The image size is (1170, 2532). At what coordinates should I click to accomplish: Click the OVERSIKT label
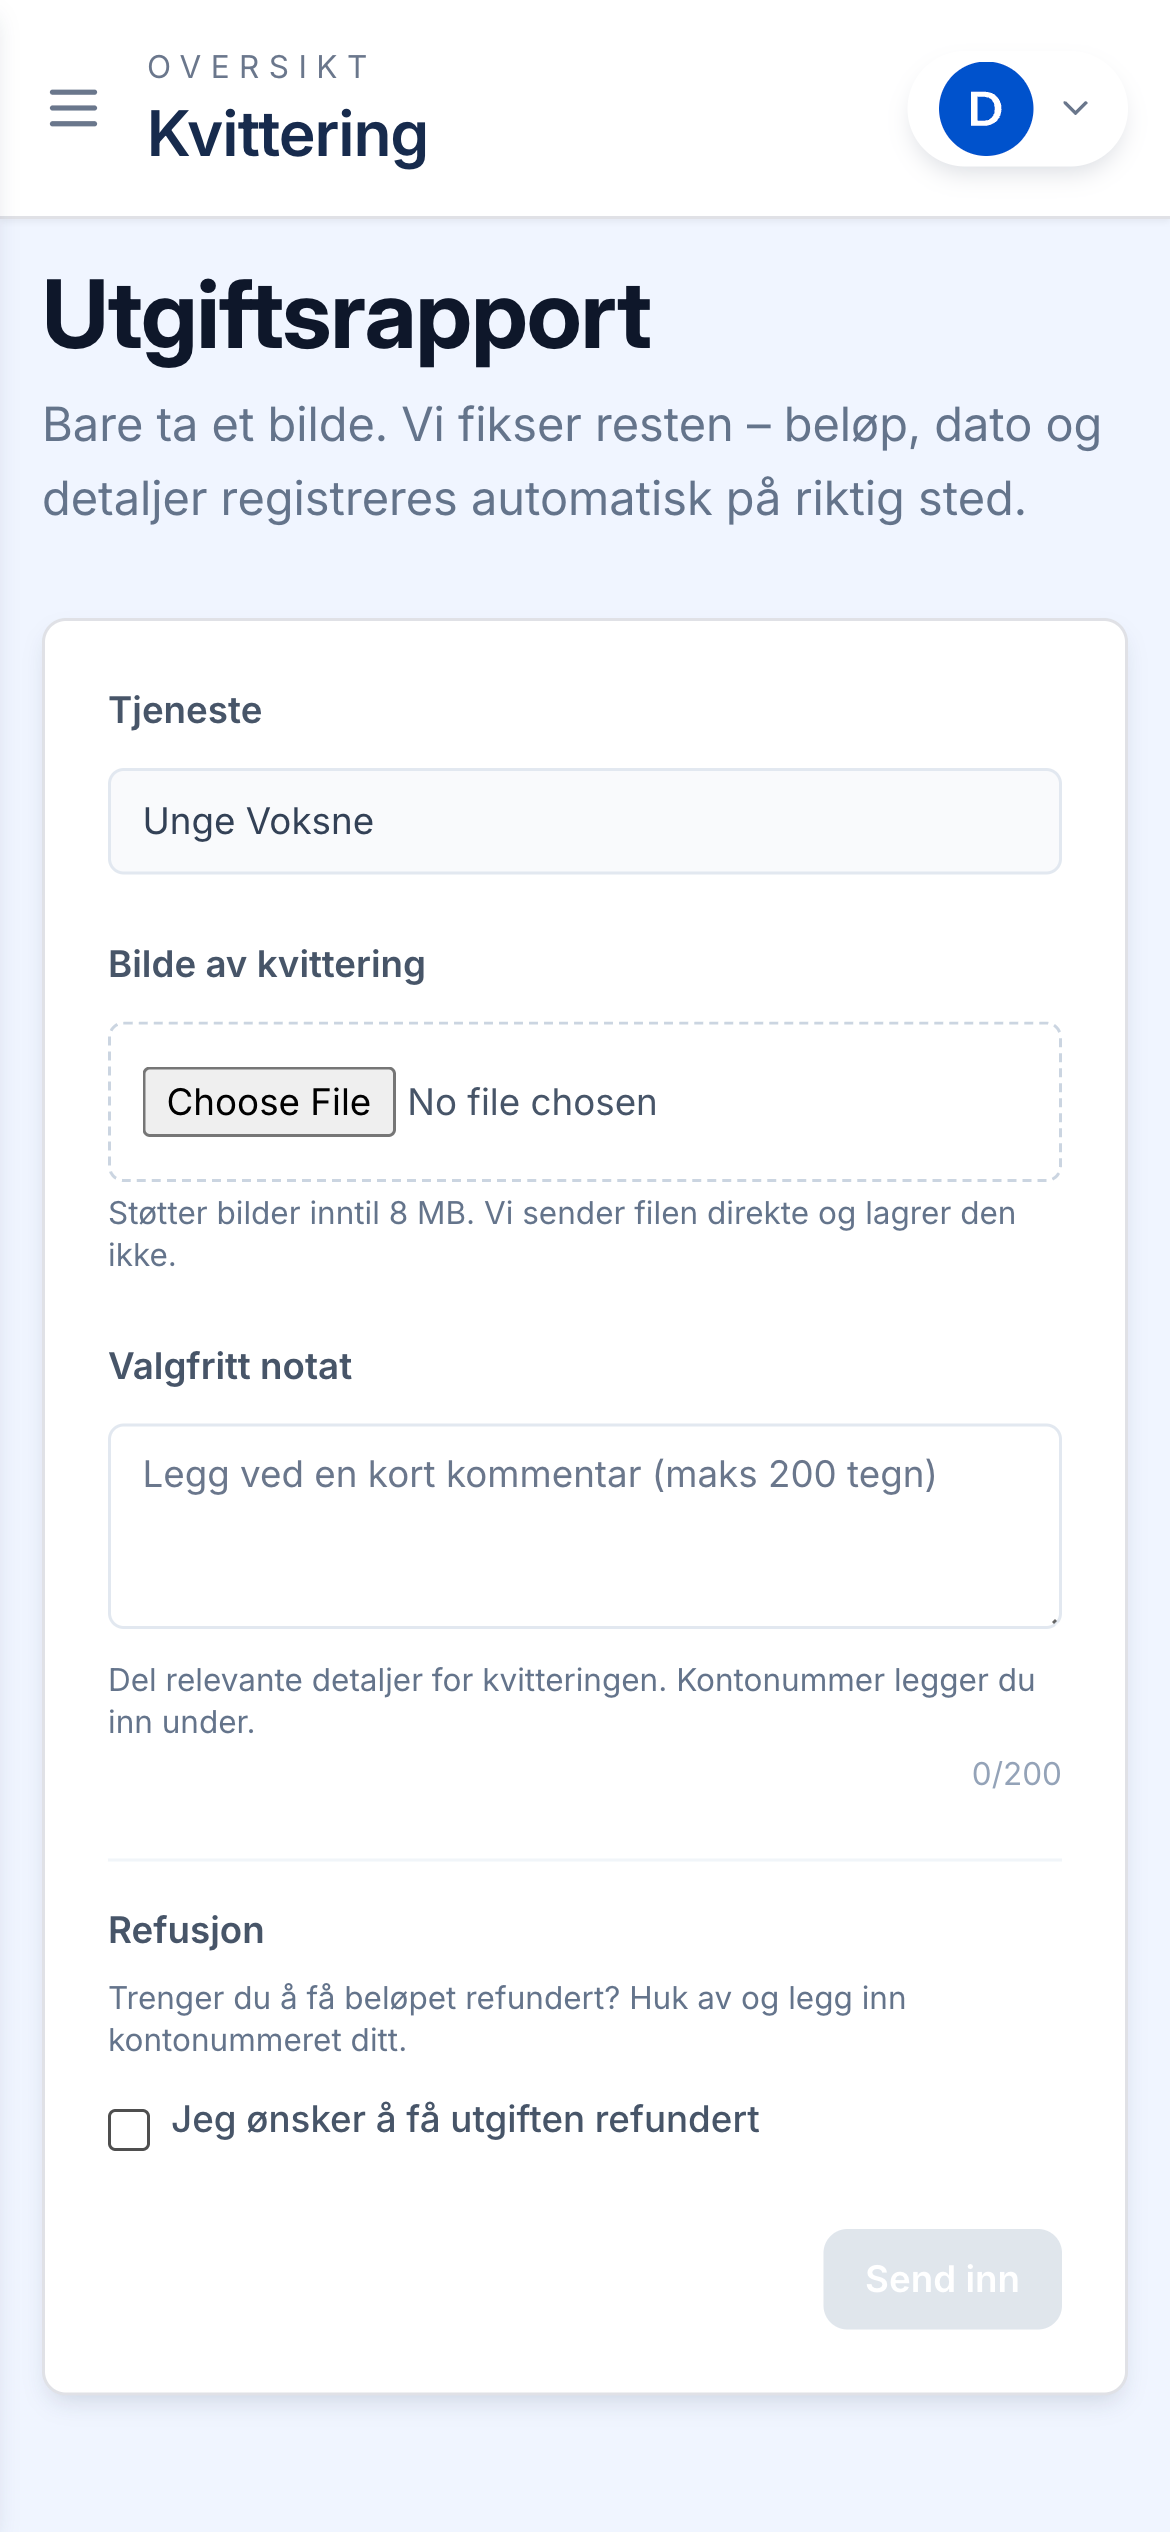pos(256,66)
